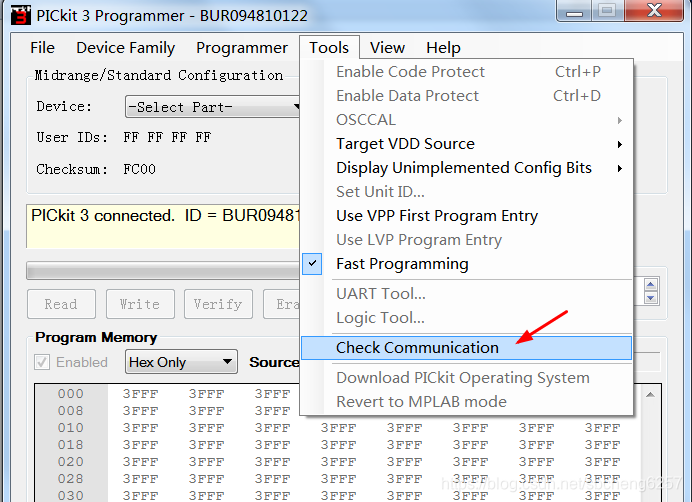This screenshot has height=502, width=692.
Task: Select Use VPP First Program Entry
Action: [x=467, y=216]
